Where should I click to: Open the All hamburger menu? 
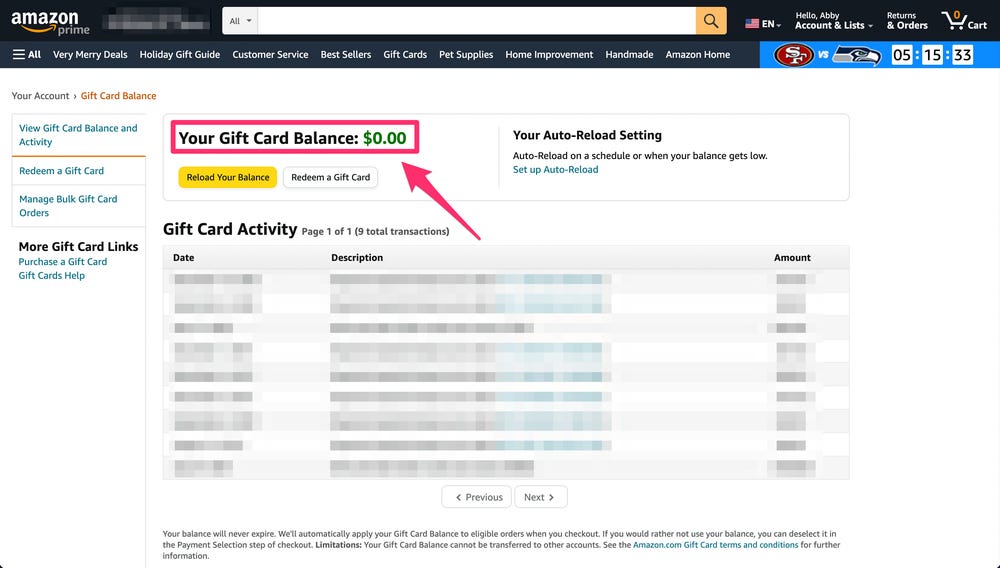[x=27, y=55]
